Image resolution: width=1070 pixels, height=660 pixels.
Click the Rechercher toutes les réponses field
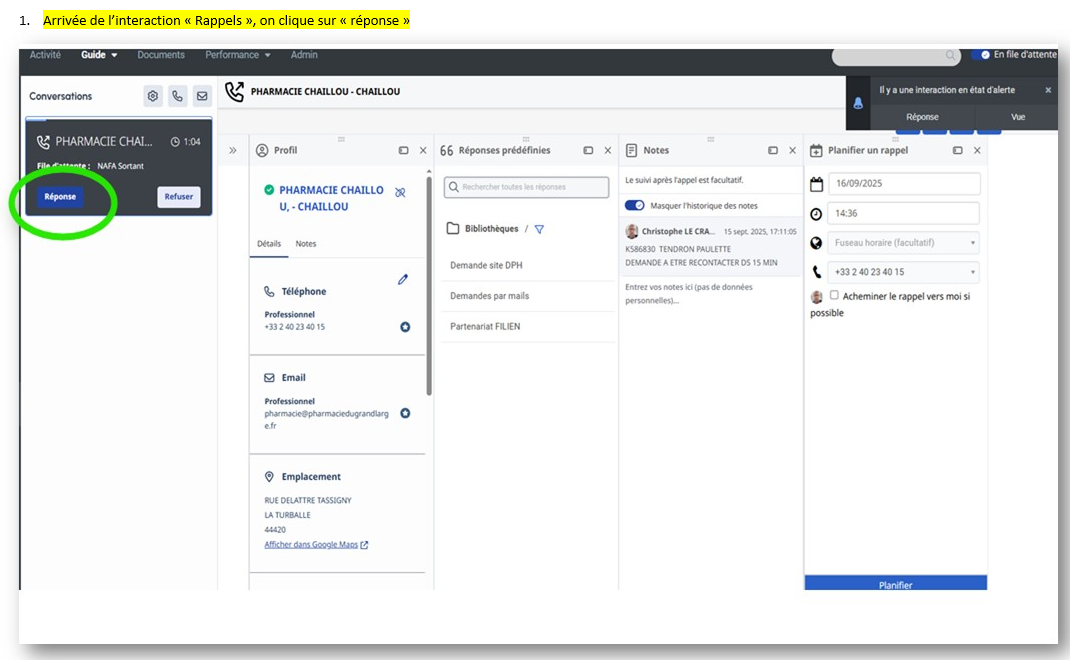pyautogui.click(x=526, y=187)
